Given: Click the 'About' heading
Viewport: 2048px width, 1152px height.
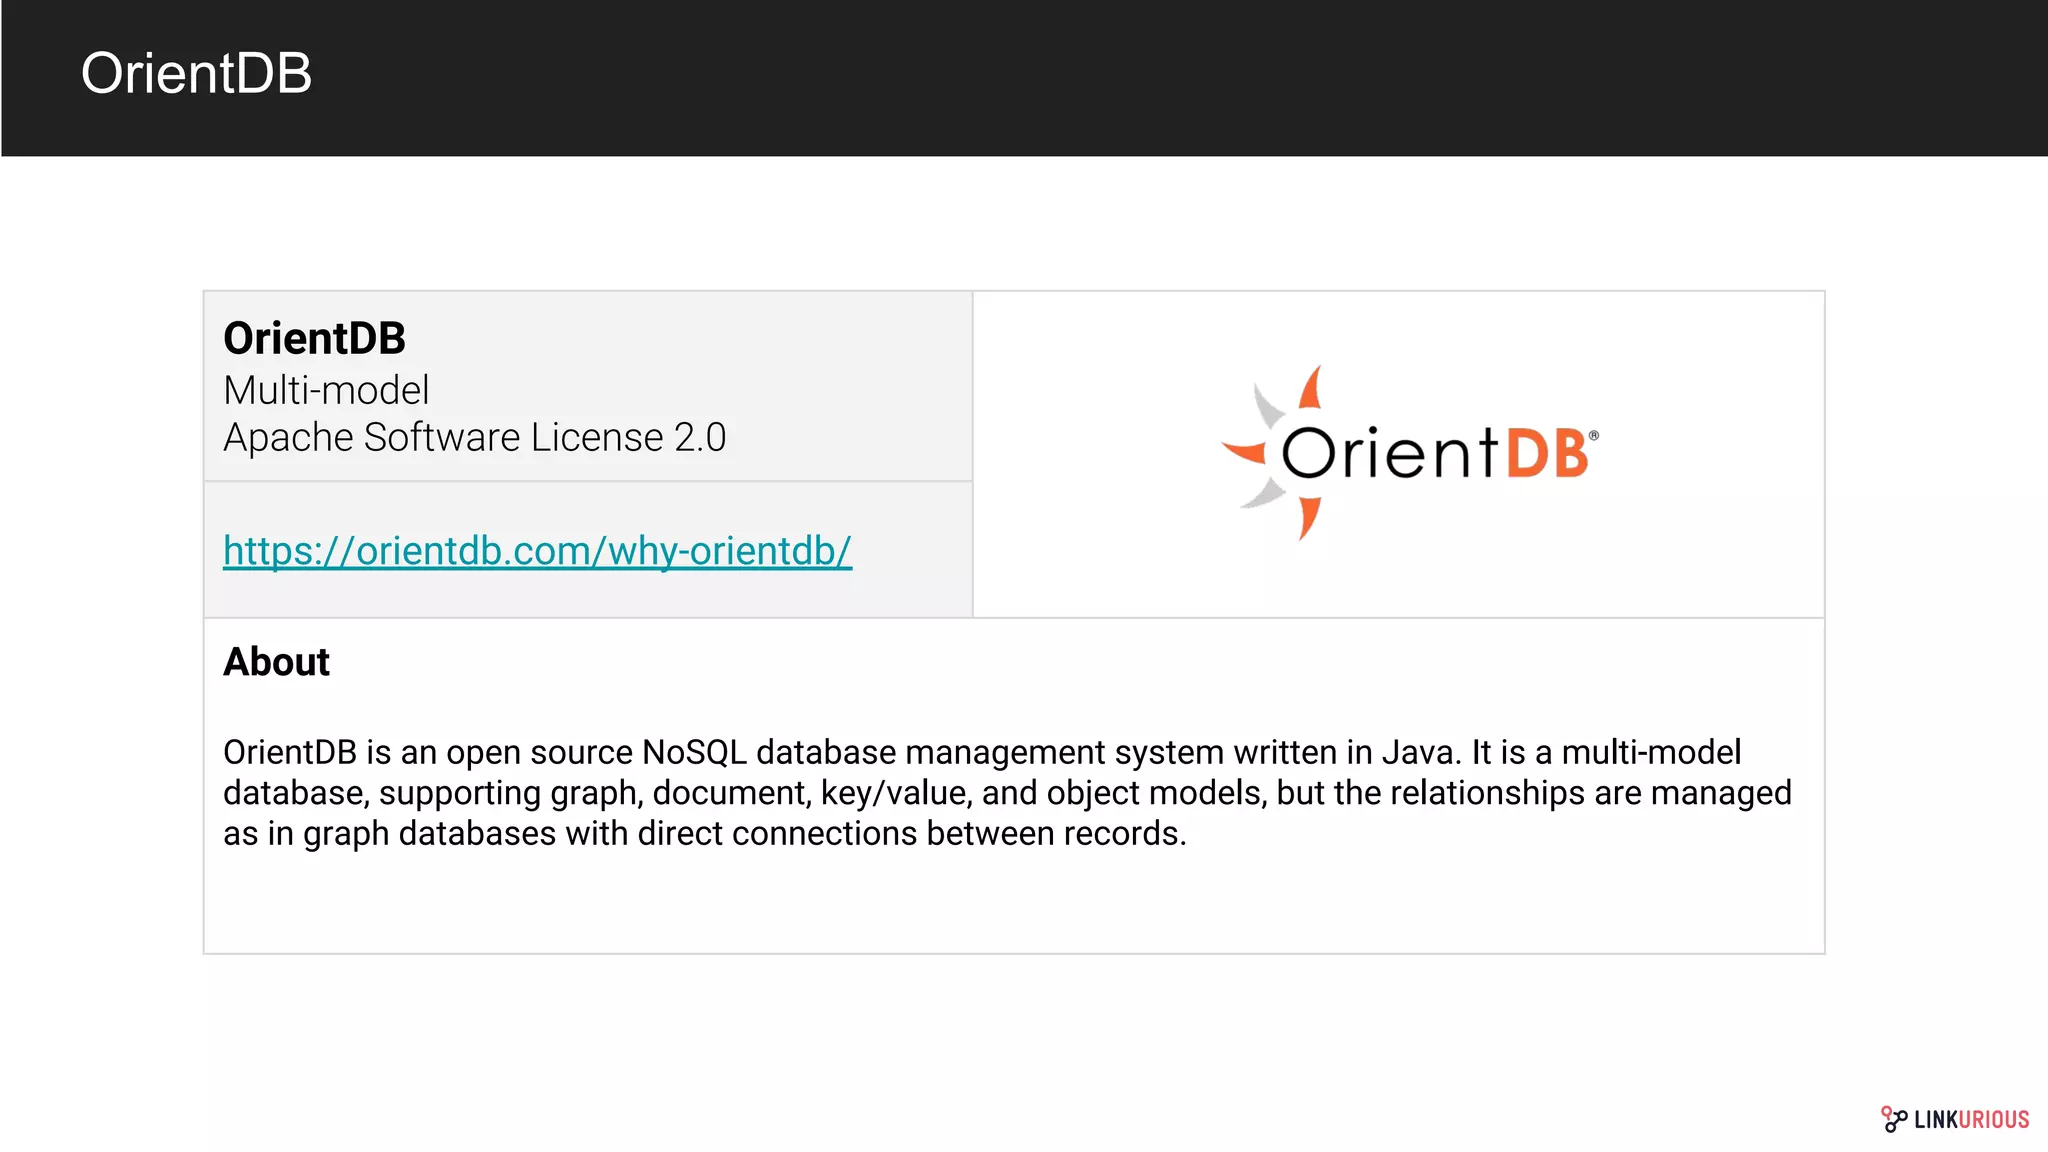Looking at the screenshot, I should point(276,662).
